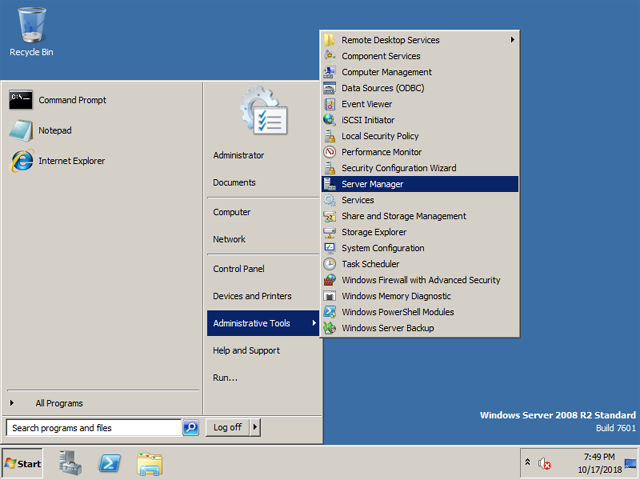
Task: Click the Notepad icon in Start menu
Action: tap(20, 131)
